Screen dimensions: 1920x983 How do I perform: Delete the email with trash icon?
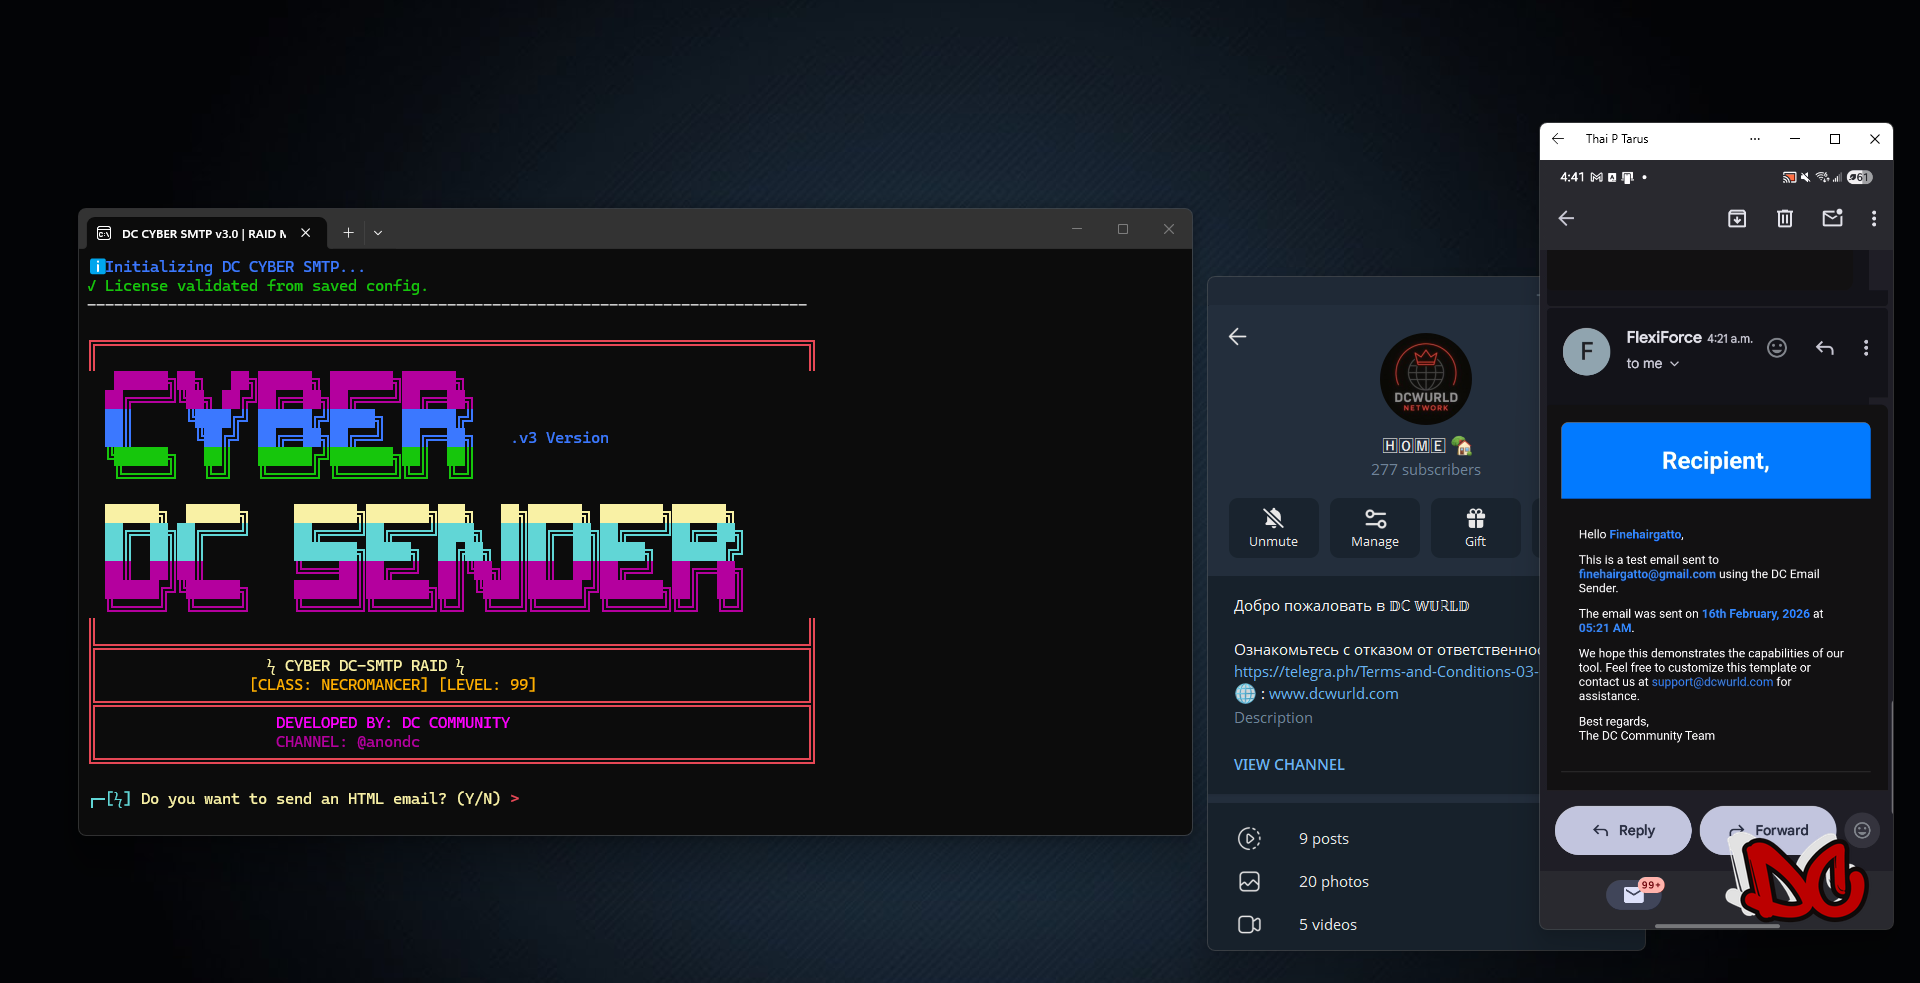click(x=1785, y=218)
